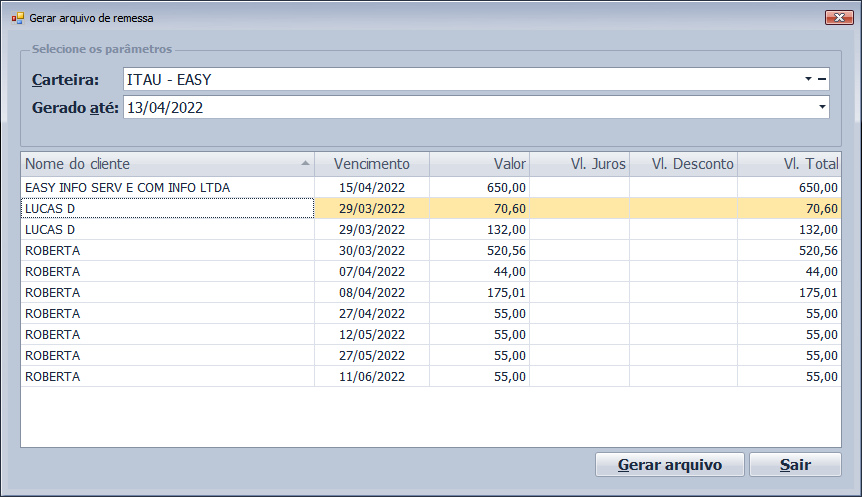Click the Vl. Juros column header
The height and width of the screenshot is (497, 862).
pyautogui.click(x=579, y=164)
